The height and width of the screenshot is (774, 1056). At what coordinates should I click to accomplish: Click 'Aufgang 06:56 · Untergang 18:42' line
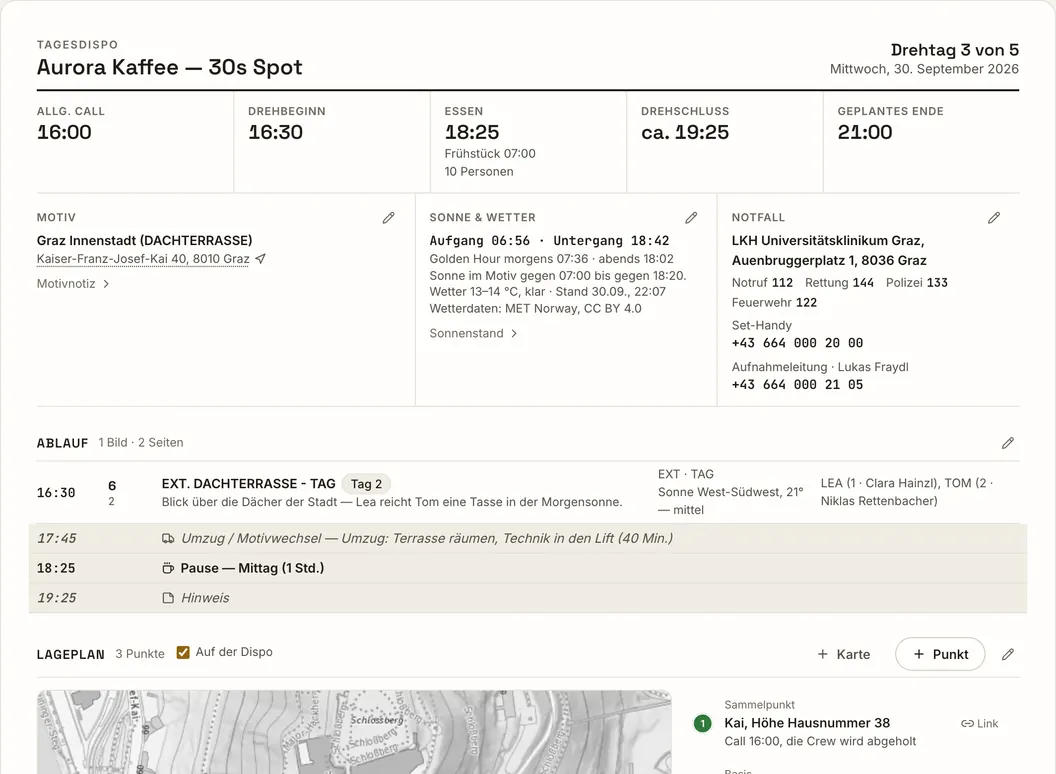point(550,240)
